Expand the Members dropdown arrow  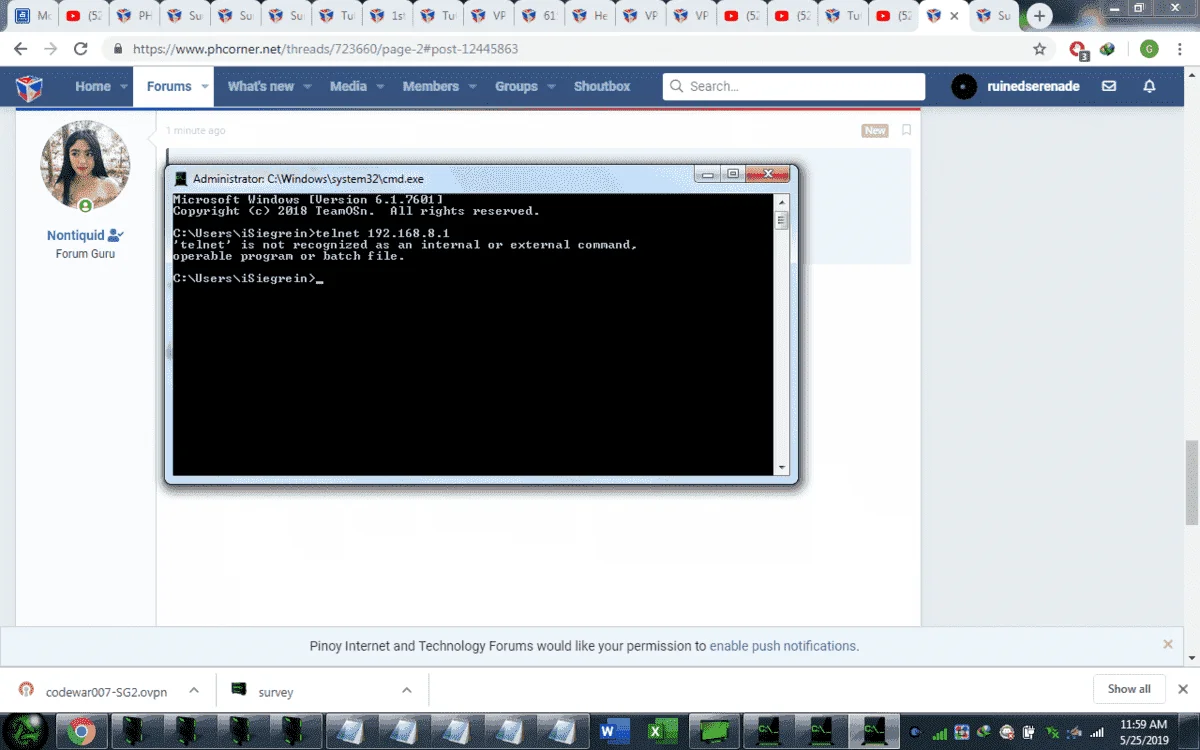coord(473,87)
